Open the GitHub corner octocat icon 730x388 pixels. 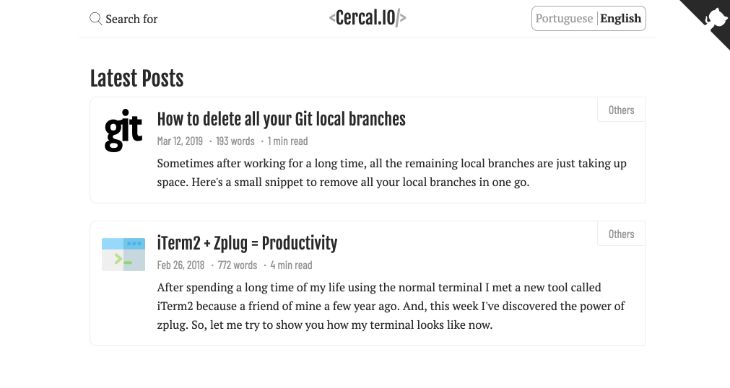[x=715, y=19]
